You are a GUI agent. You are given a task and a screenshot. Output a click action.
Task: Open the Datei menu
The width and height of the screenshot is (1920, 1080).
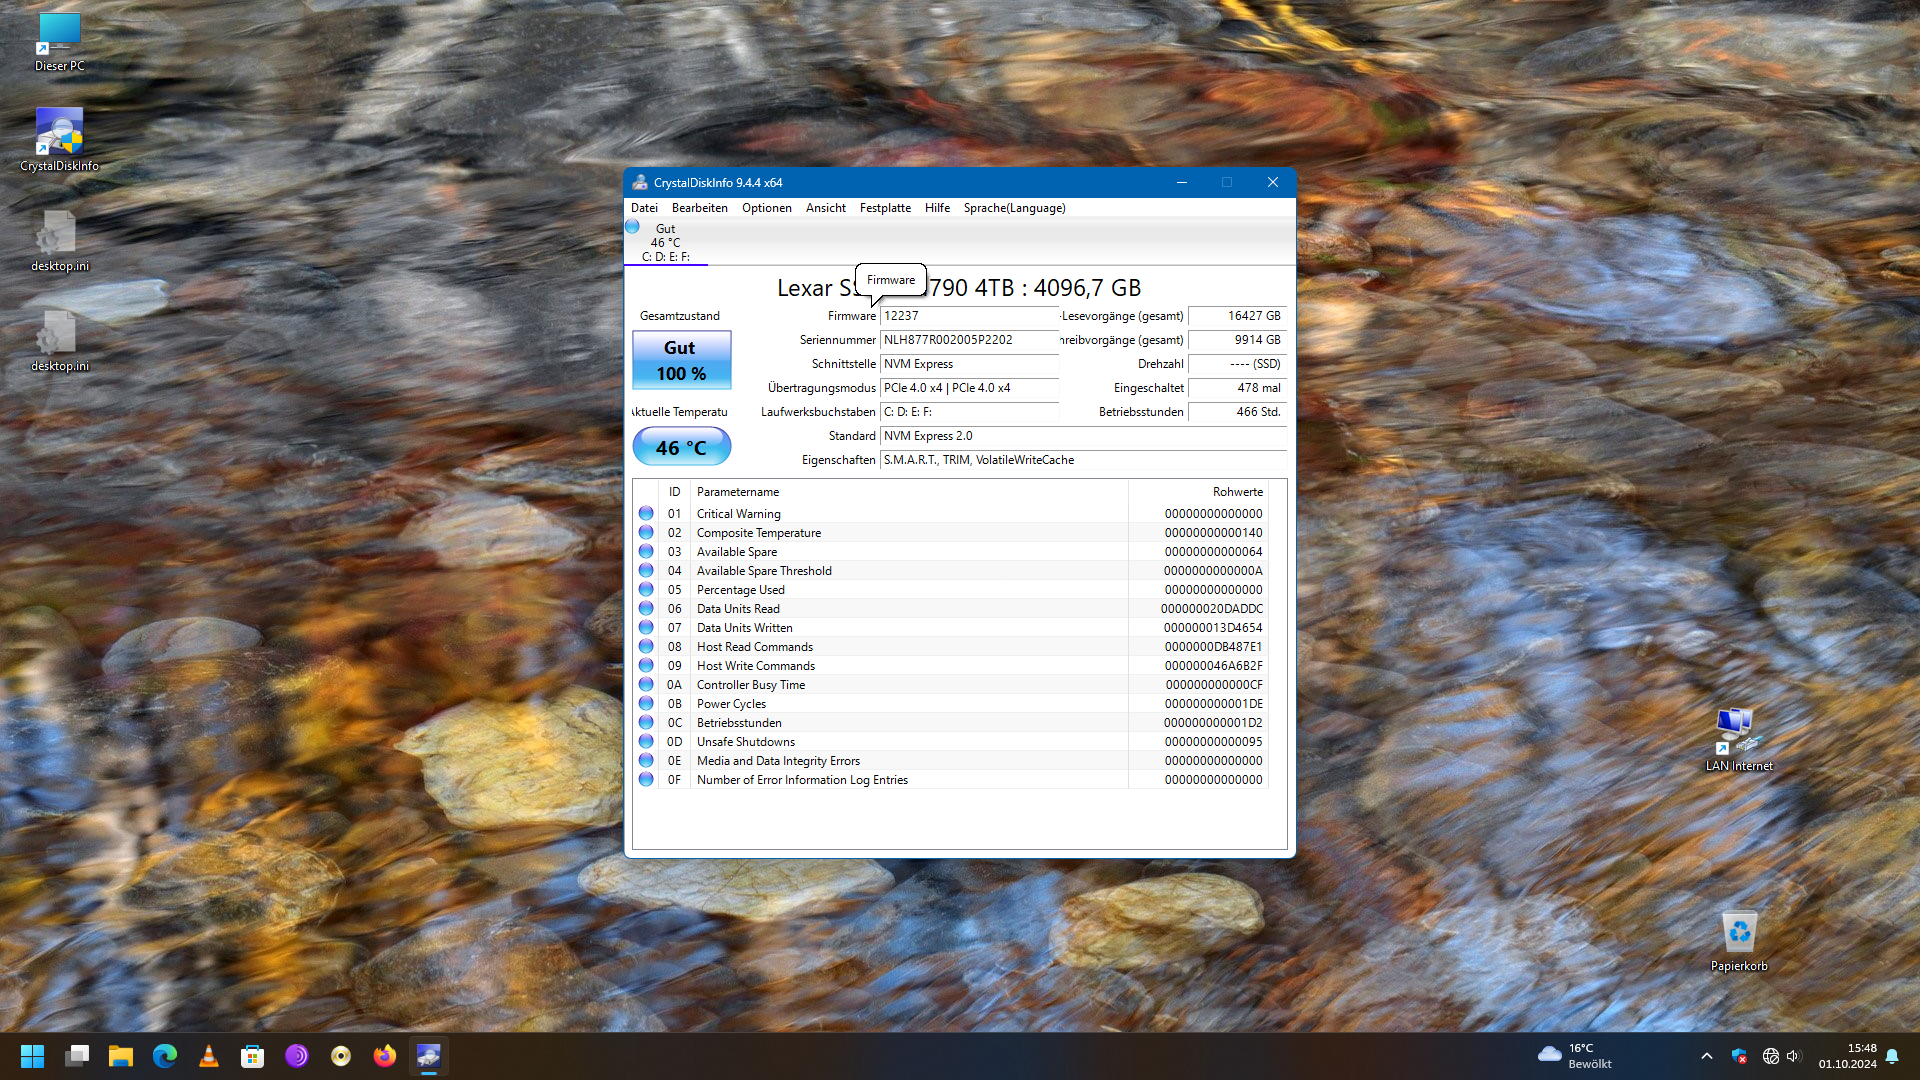[644, 208]
